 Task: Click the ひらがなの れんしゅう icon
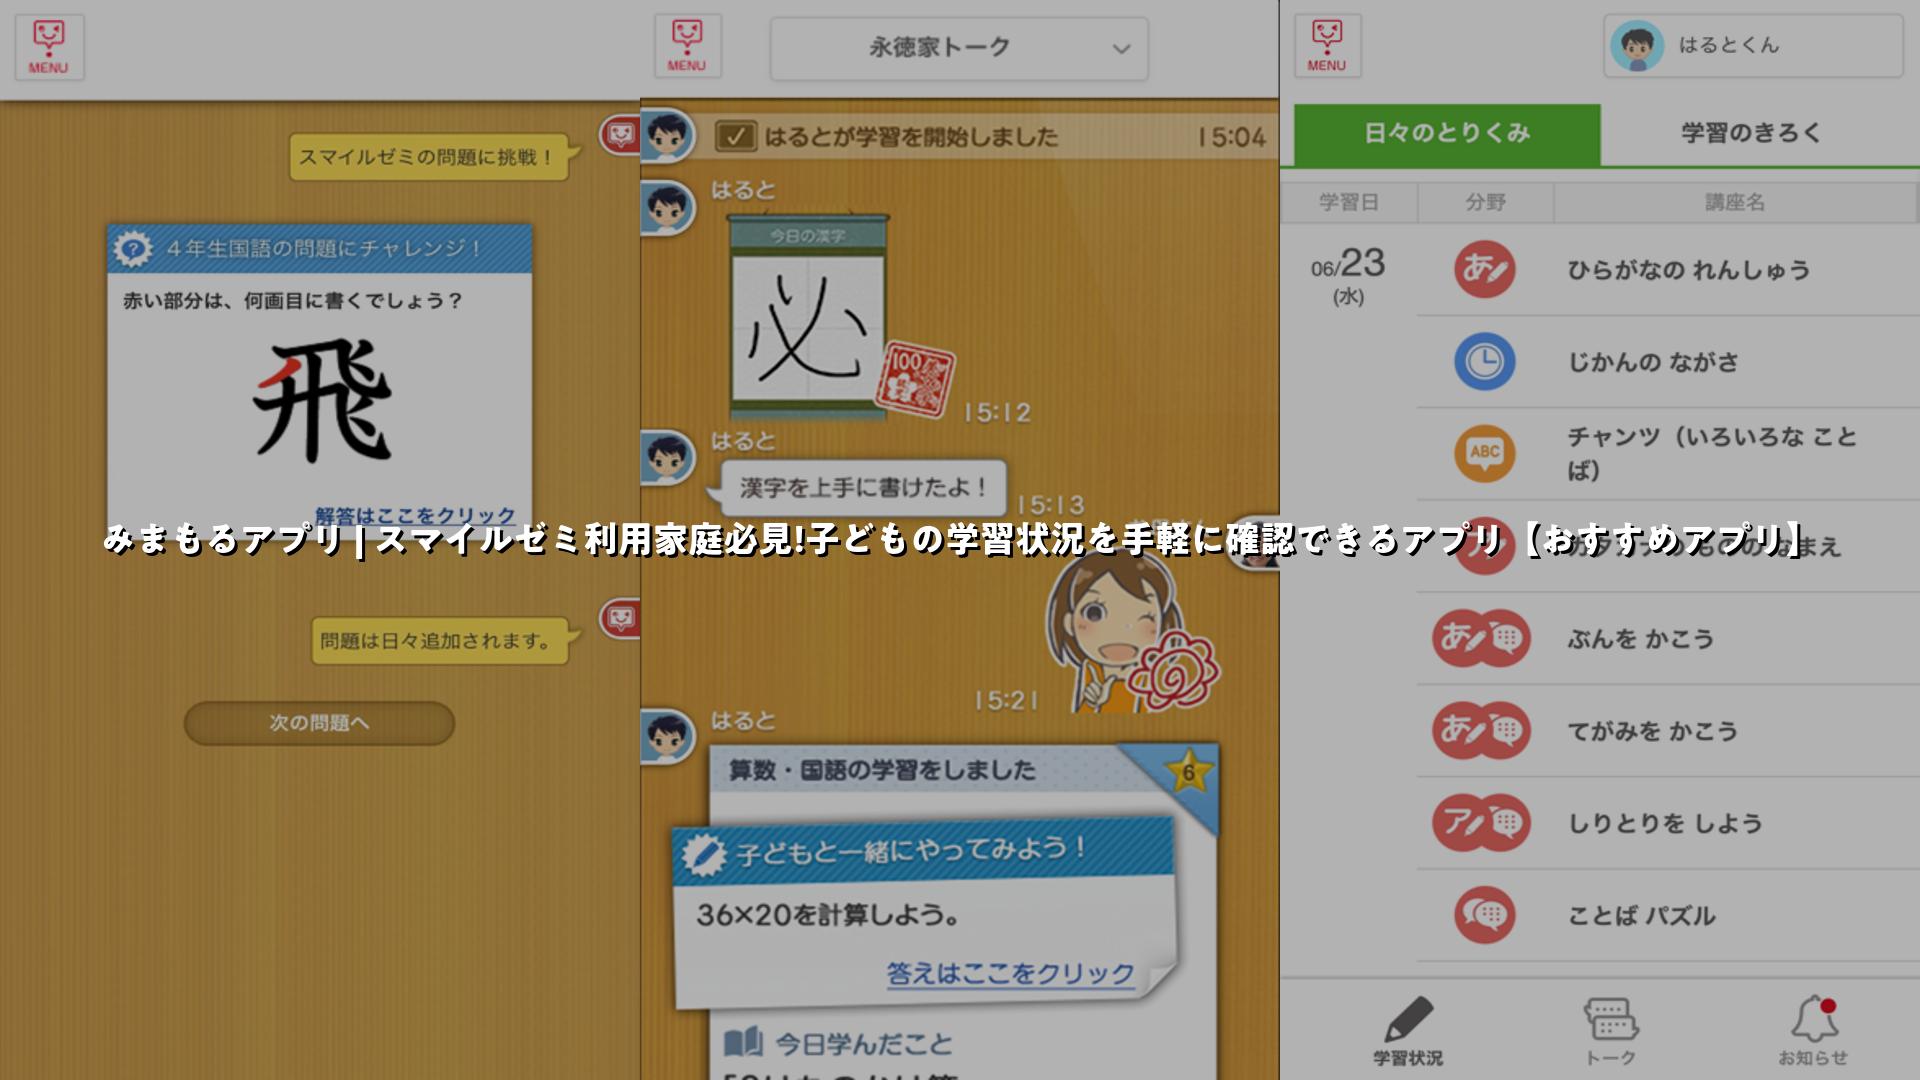point(1484,270)
